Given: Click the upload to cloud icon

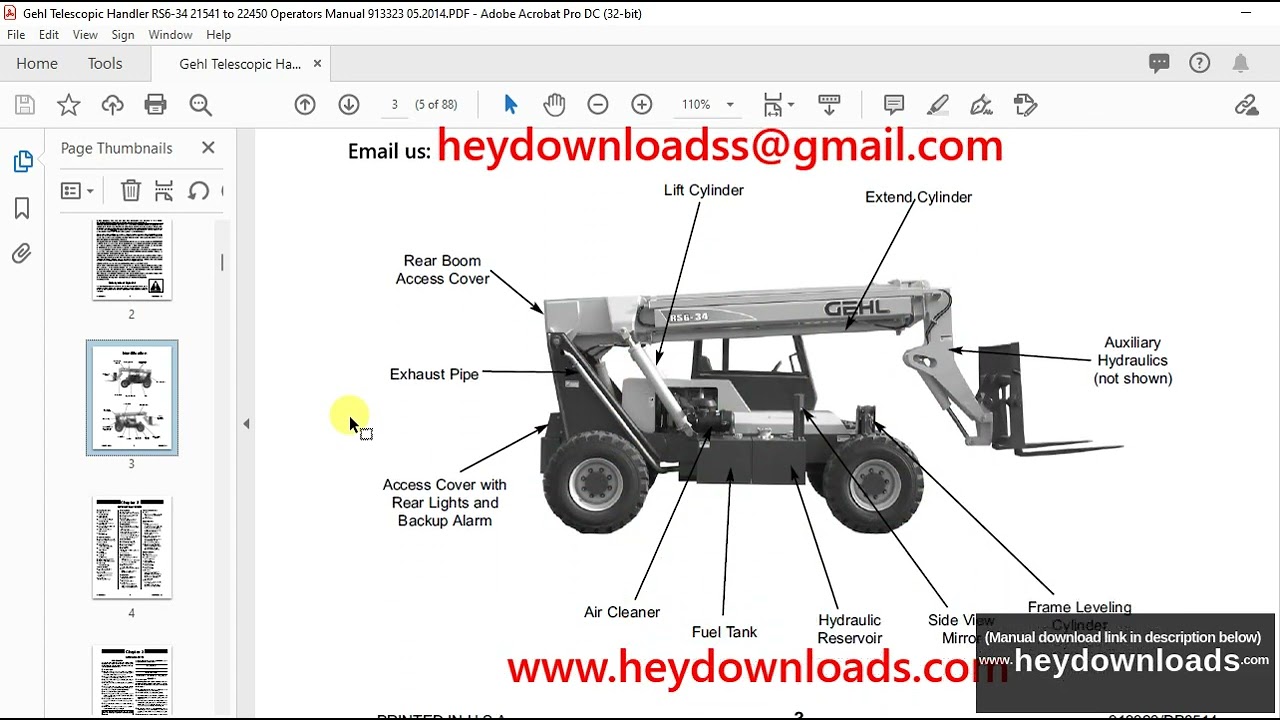Looking at the screenshot, I should pyautogui.click(x=112, y=105).
